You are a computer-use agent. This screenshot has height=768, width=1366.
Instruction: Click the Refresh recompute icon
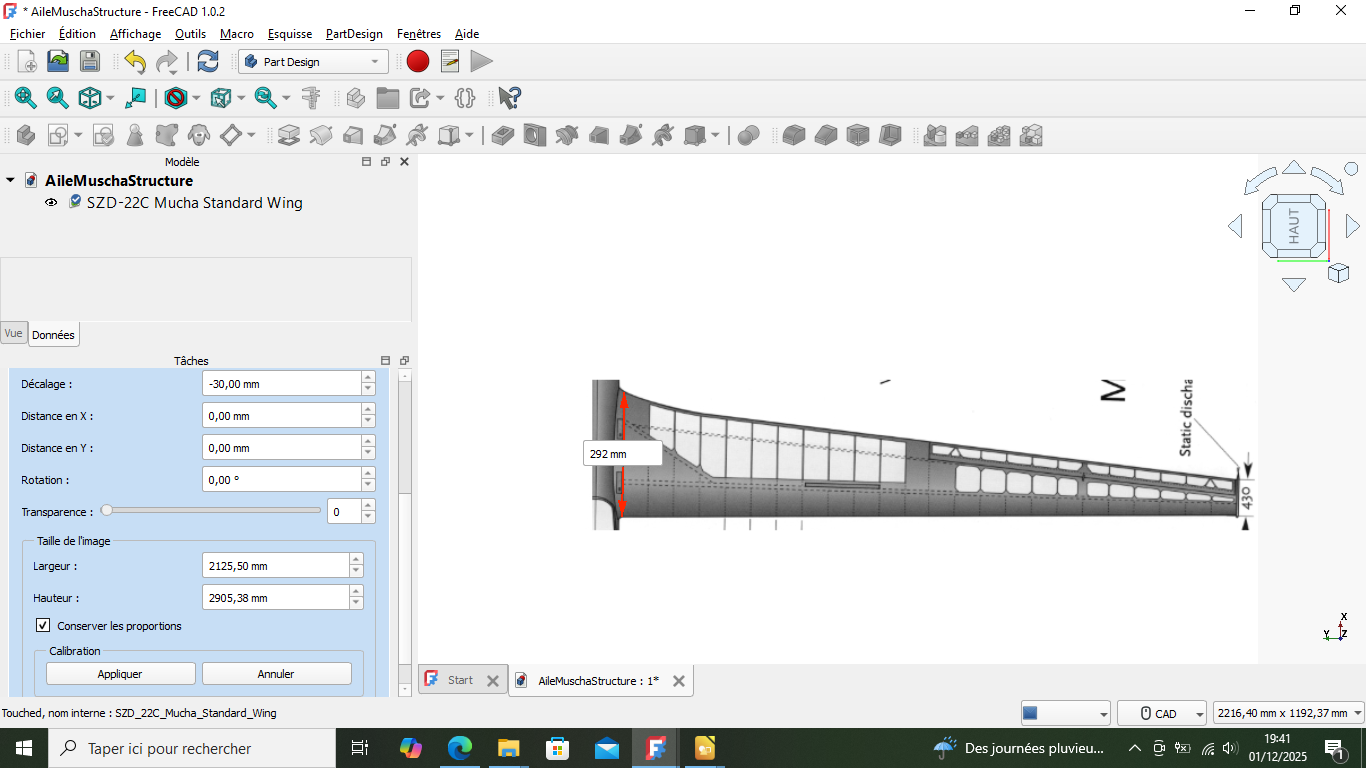point(208,62)
